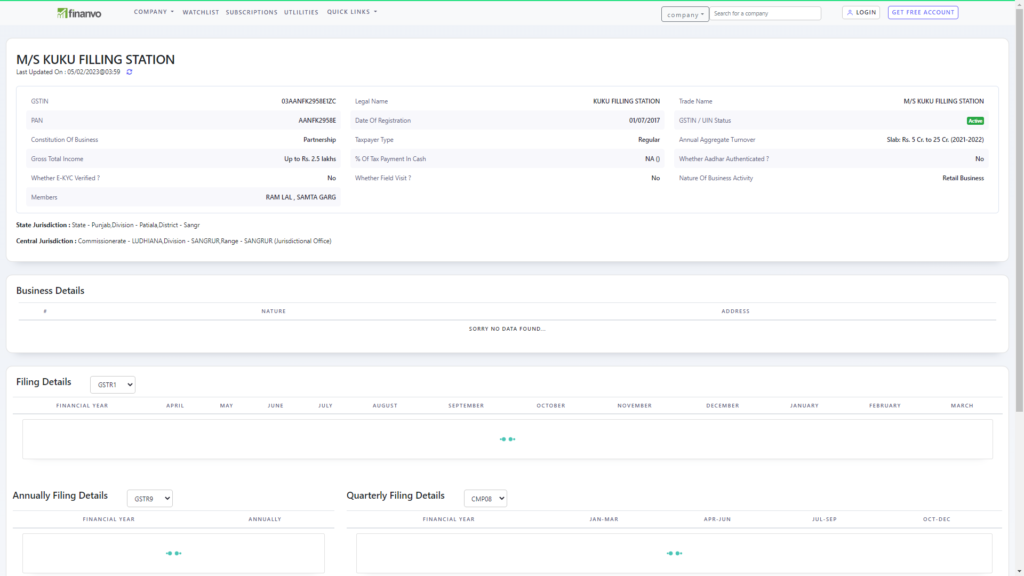The width and height of the screenshot is (1024, 576).
Task: Click Retail Business activity value
Action: [x=963, y=178]
